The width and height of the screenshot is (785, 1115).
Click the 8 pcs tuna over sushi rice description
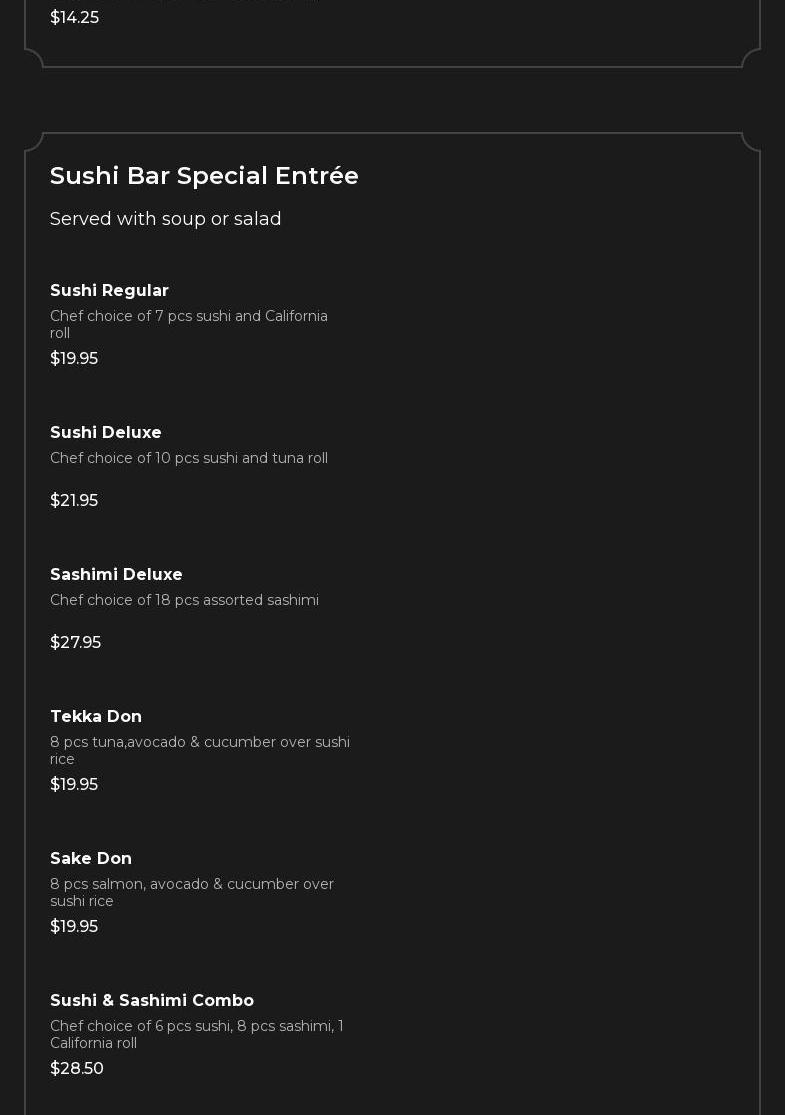click(200, 750)
